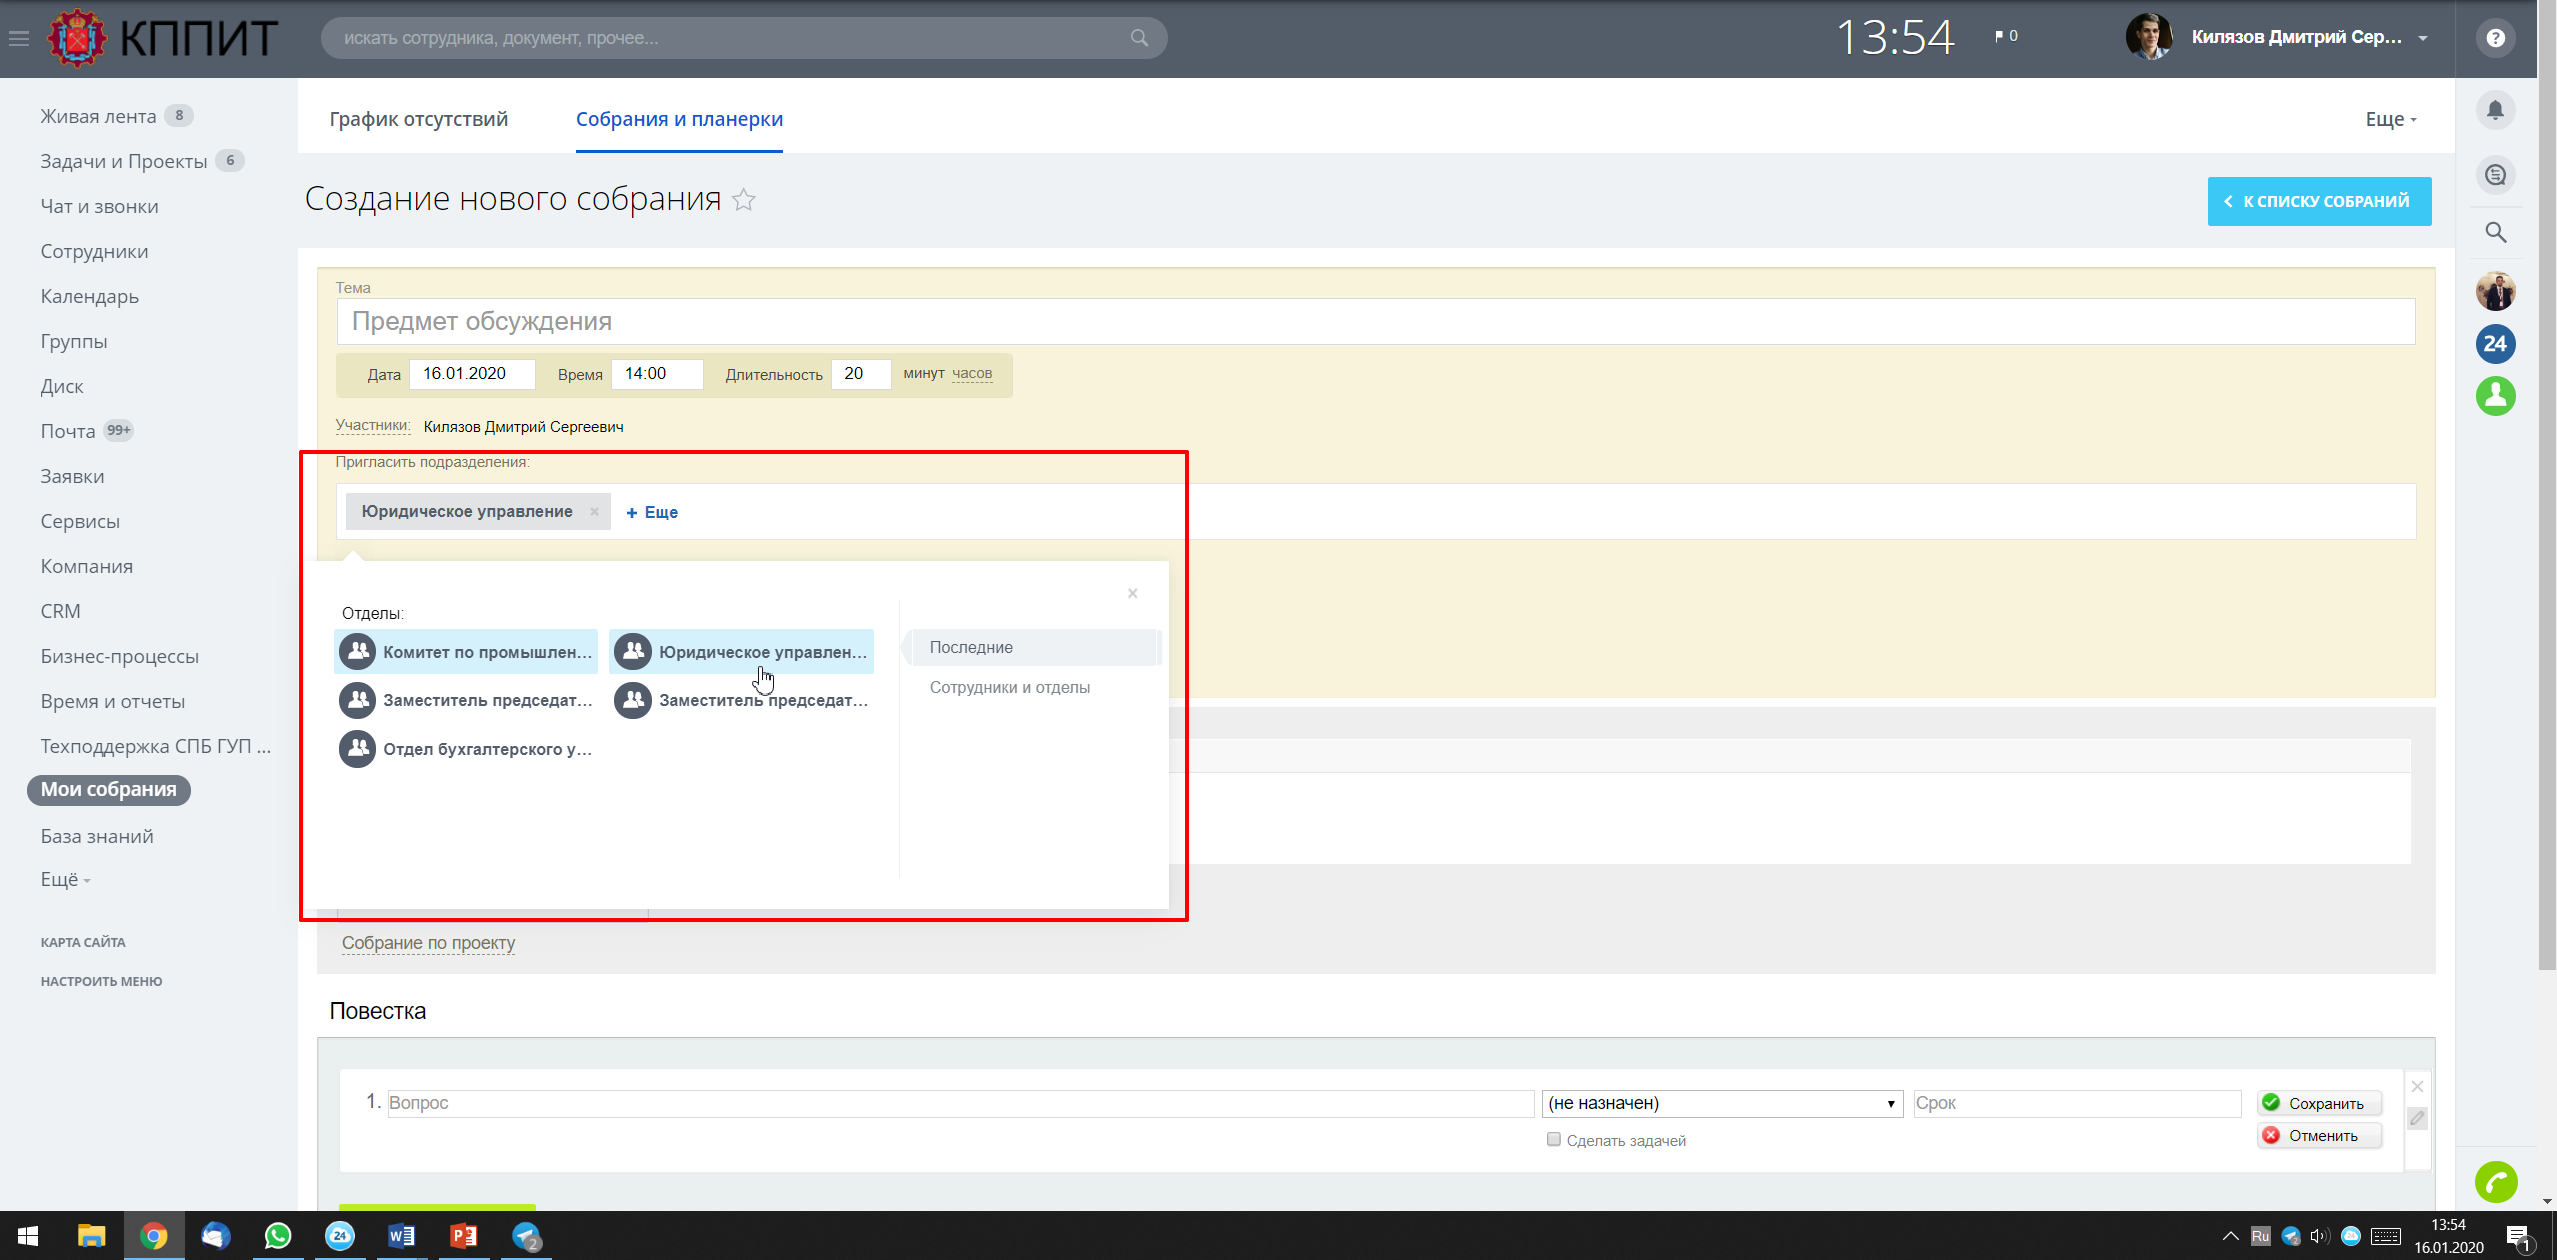Star the meeting creation page as favorite
2557x1260 pixels.
[x=743, y=200]
